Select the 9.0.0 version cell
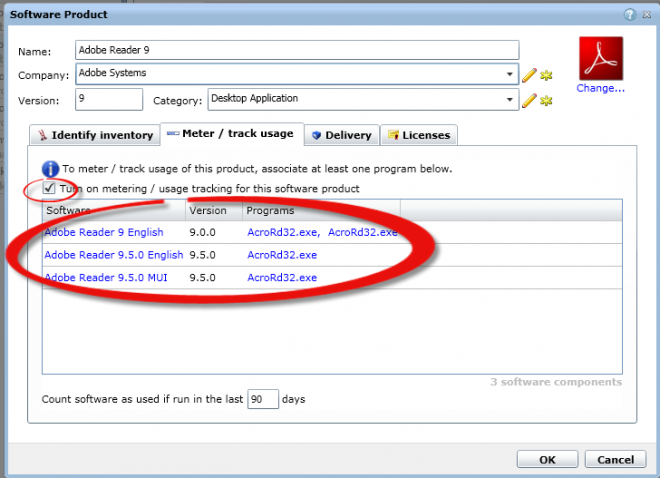The height and width of the screenshot is (478, 660). pyautogui.click(x=202, y=232)
